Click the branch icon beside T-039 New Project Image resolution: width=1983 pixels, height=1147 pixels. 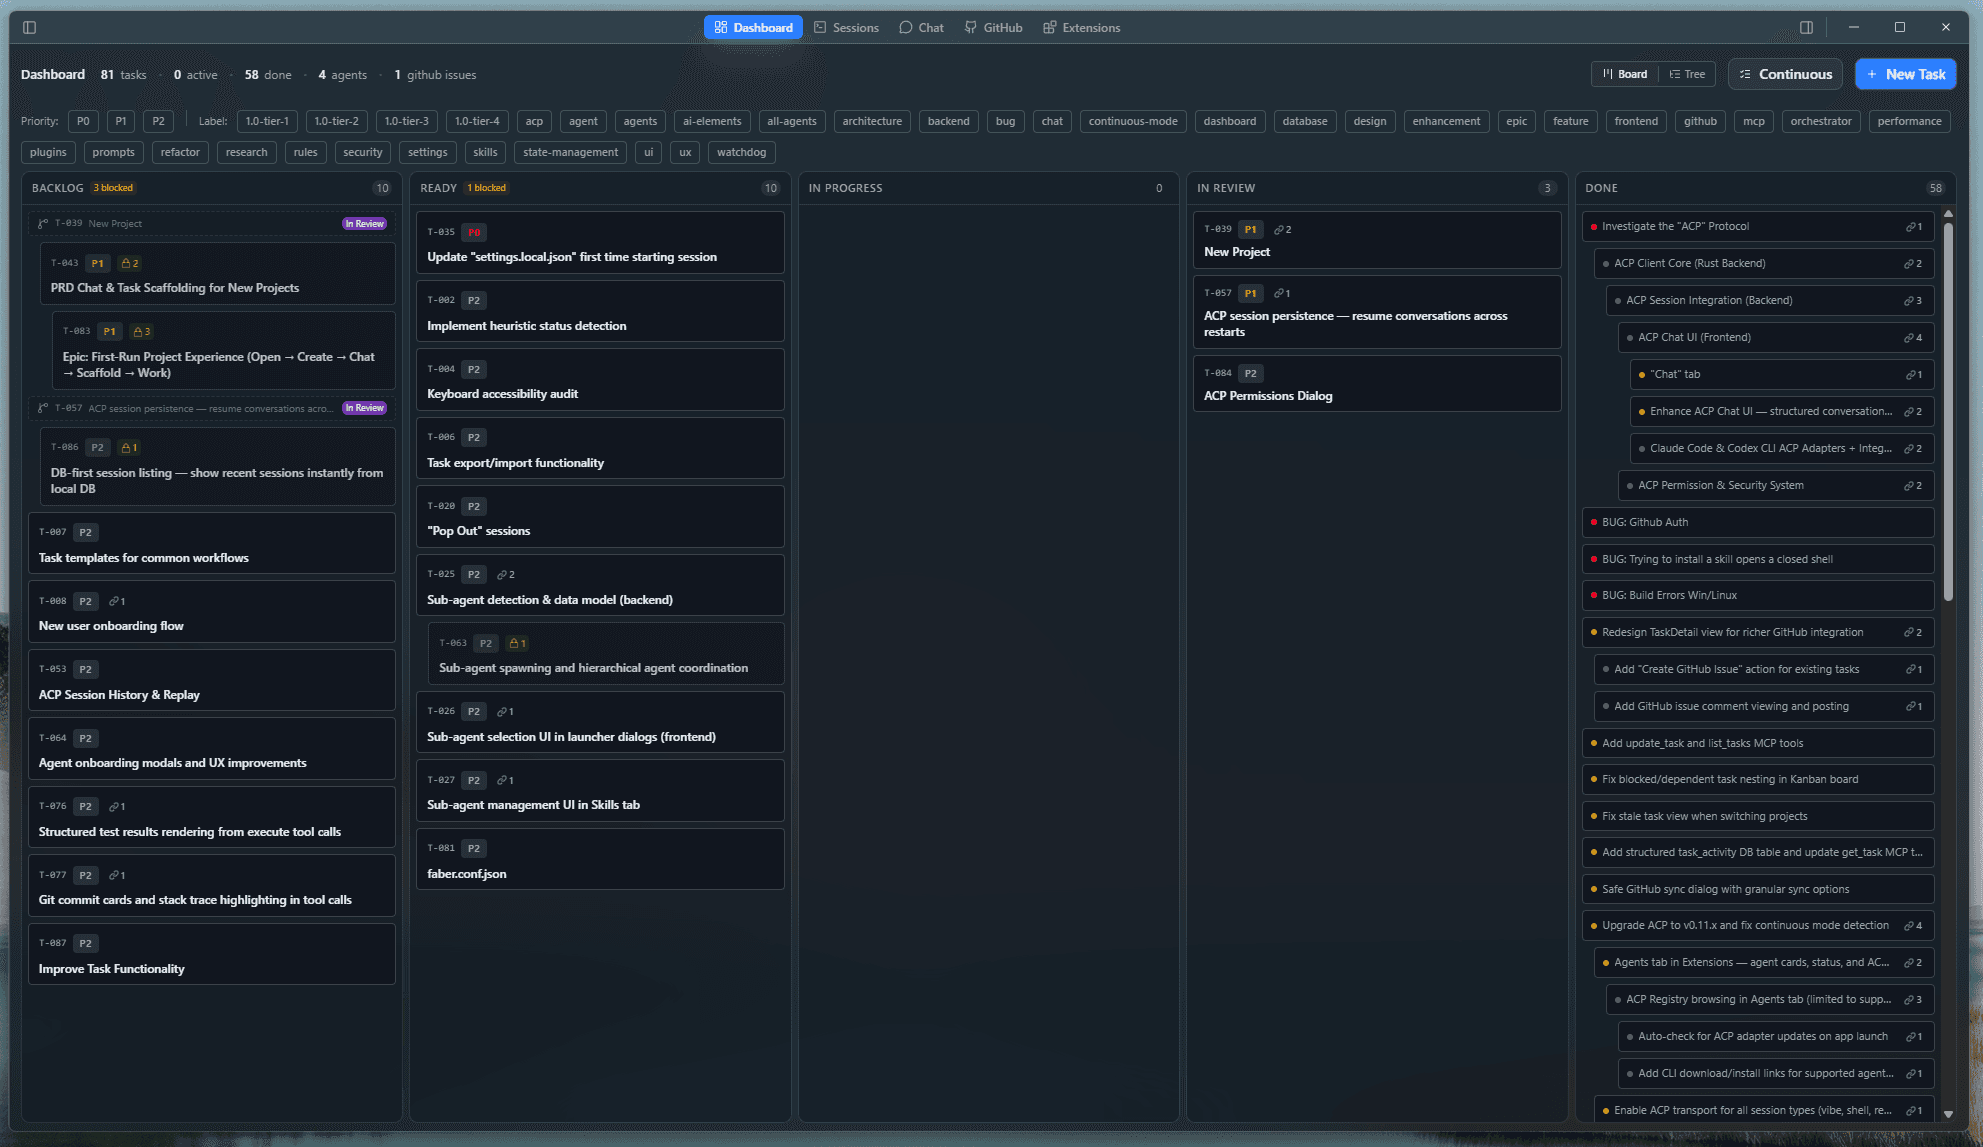[x=43, y=224]
